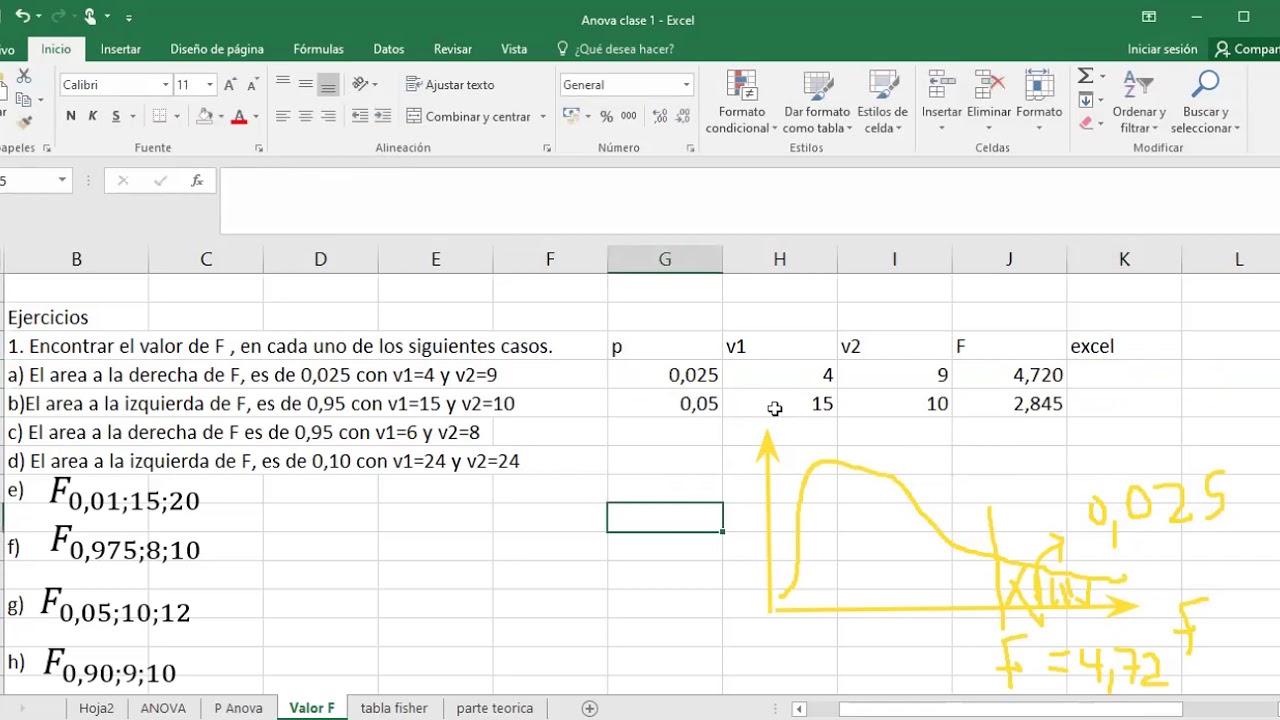Toggle Ajustar texto wrap text
The width and height of the screenshot is (1280, 720).
450,85
